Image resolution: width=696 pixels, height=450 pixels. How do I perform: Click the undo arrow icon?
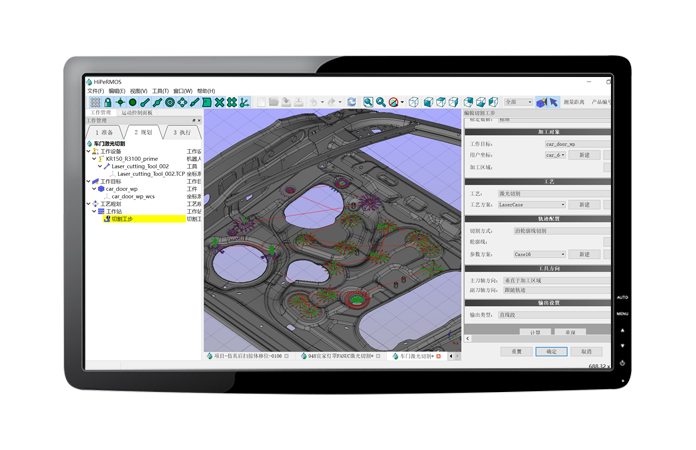click(313, 103)
